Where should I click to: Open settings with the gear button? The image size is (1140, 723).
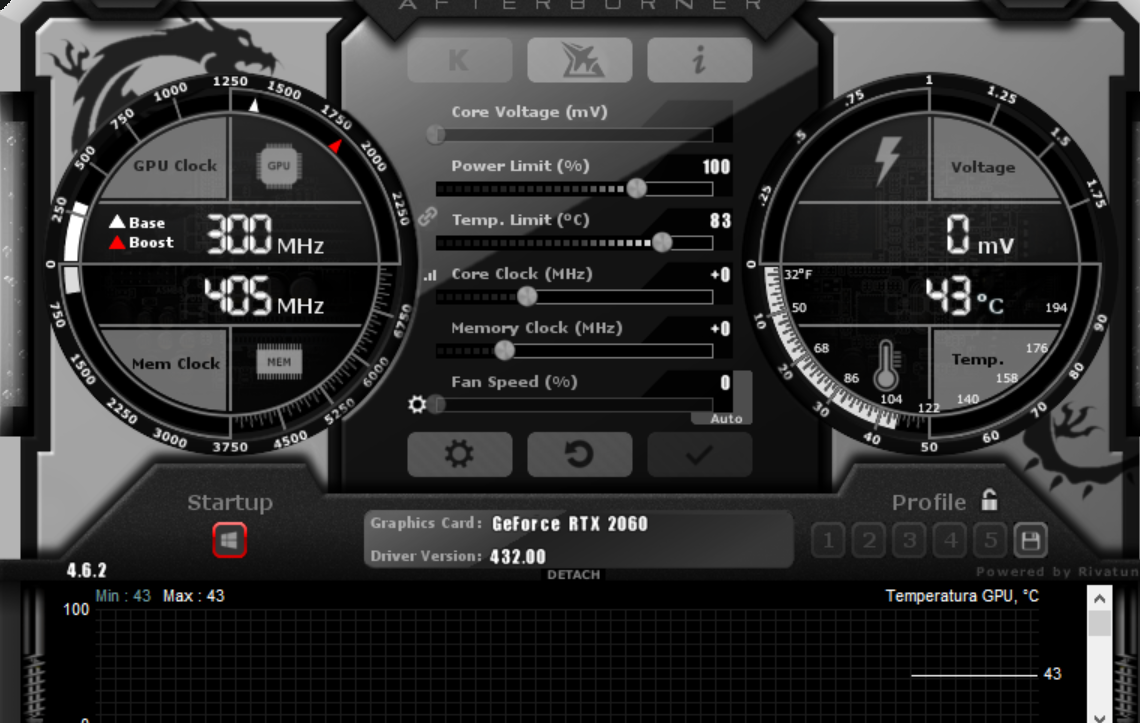click(459, 455)
